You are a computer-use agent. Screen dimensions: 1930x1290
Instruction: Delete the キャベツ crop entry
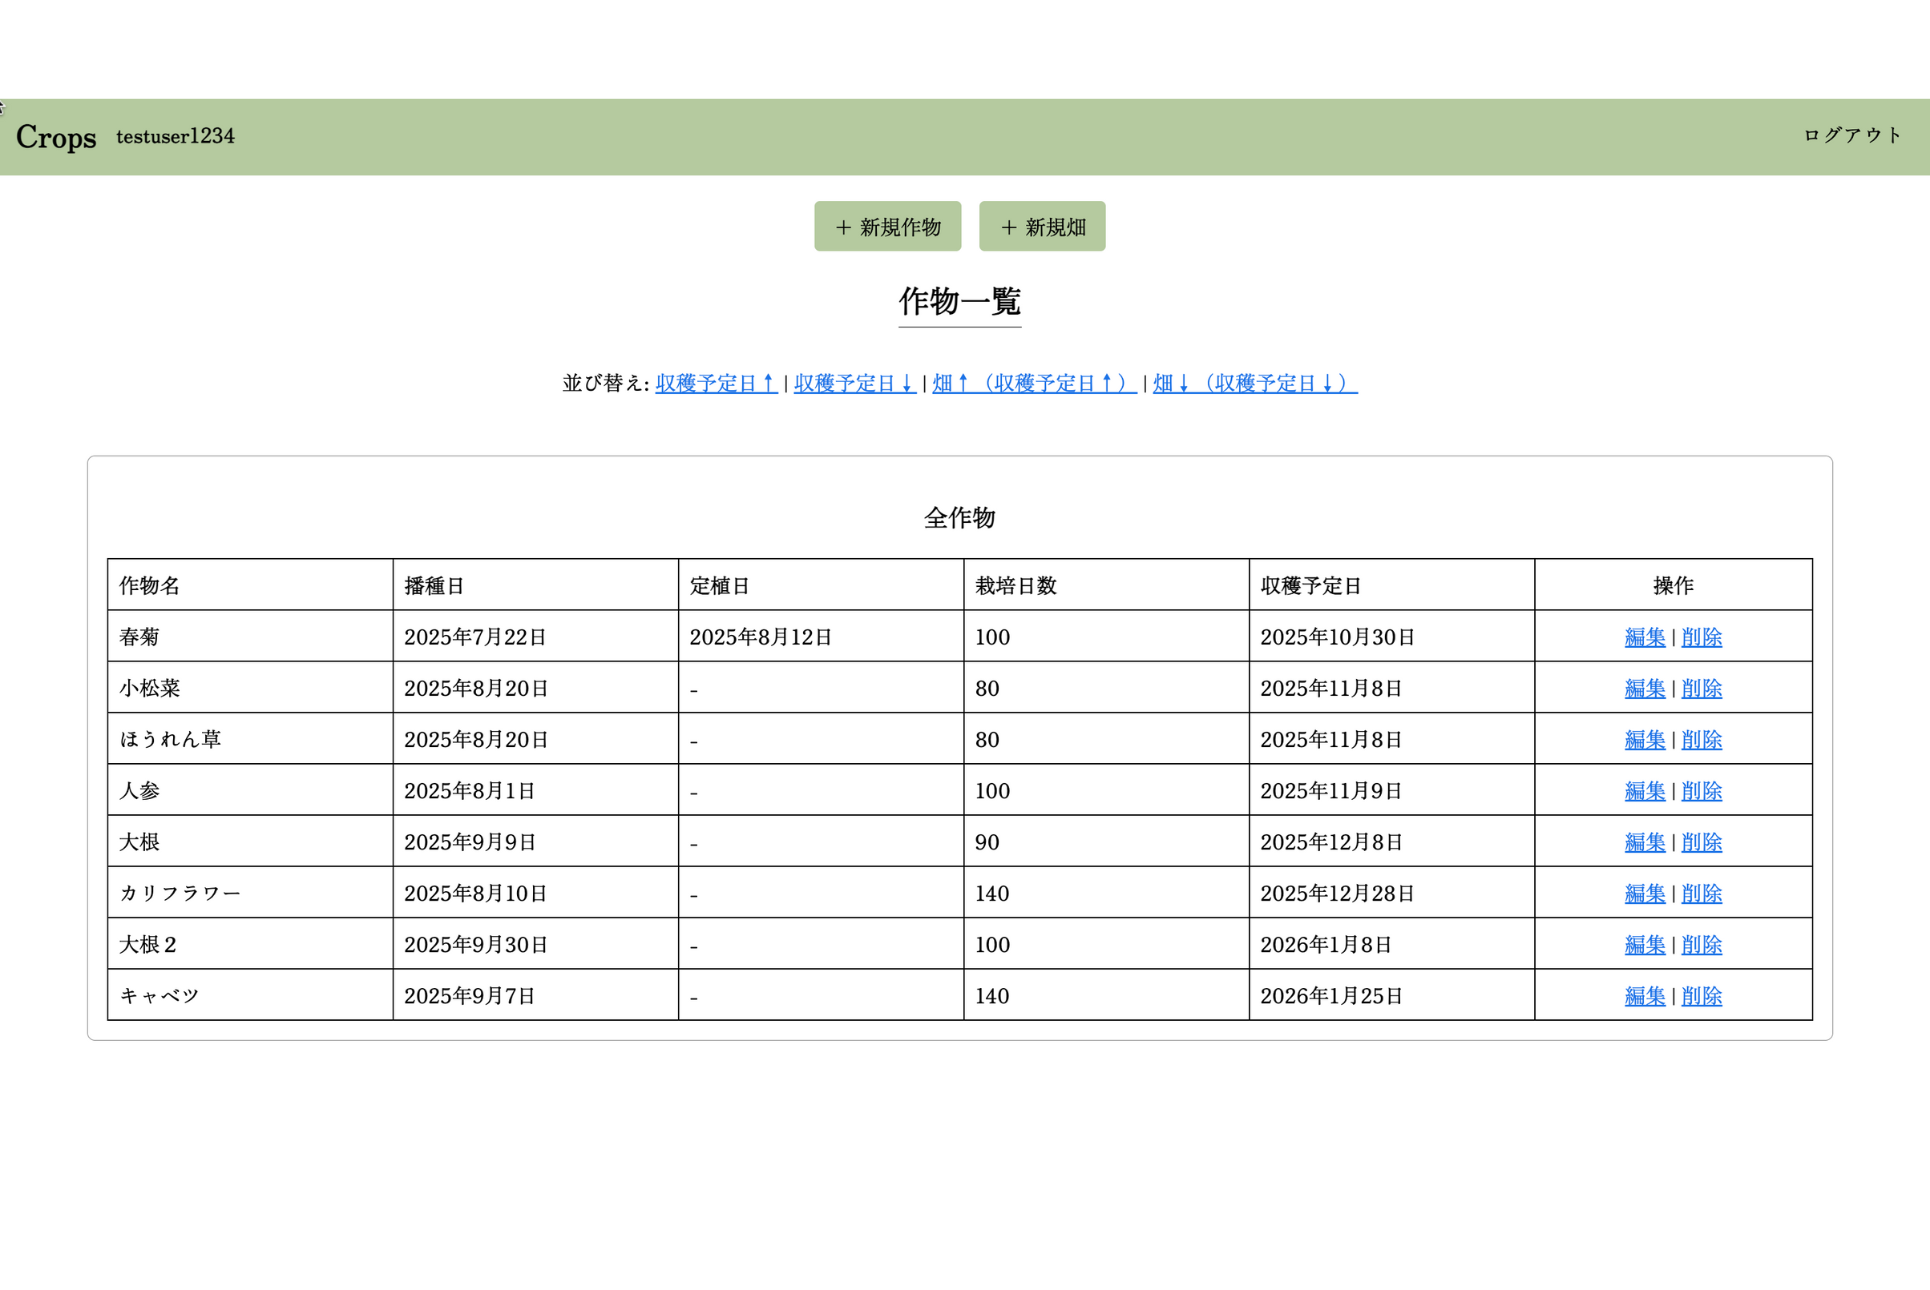point(1701,996)
